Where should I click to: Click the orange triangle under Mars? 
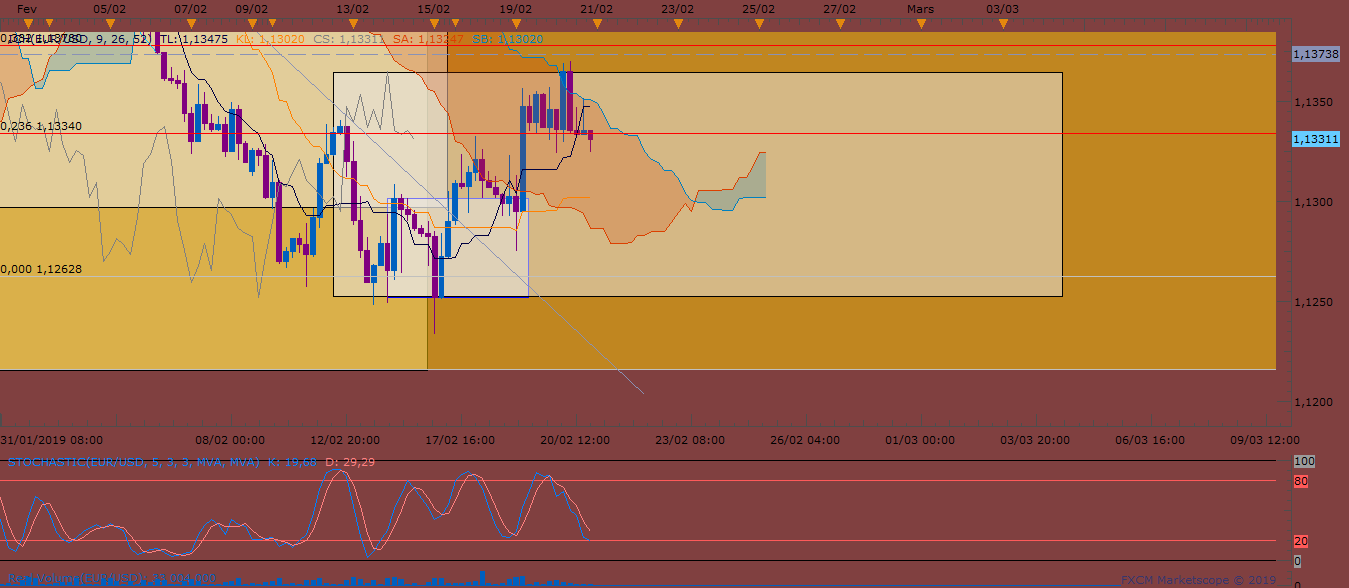[921, 23]
